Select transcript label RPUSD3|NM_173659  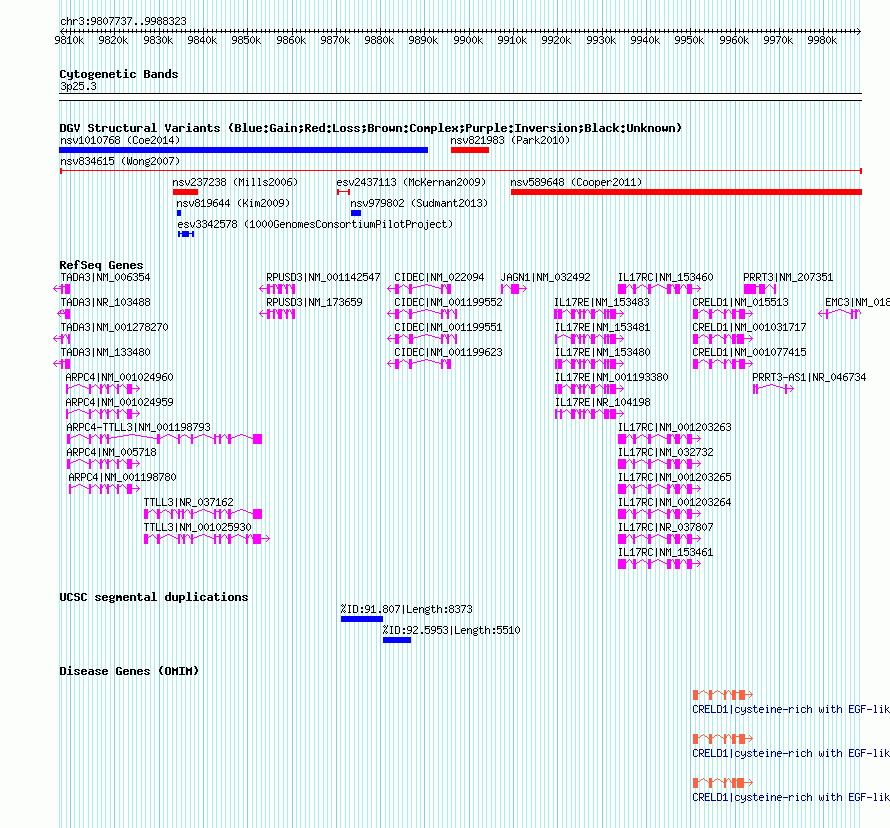[314, 302]
